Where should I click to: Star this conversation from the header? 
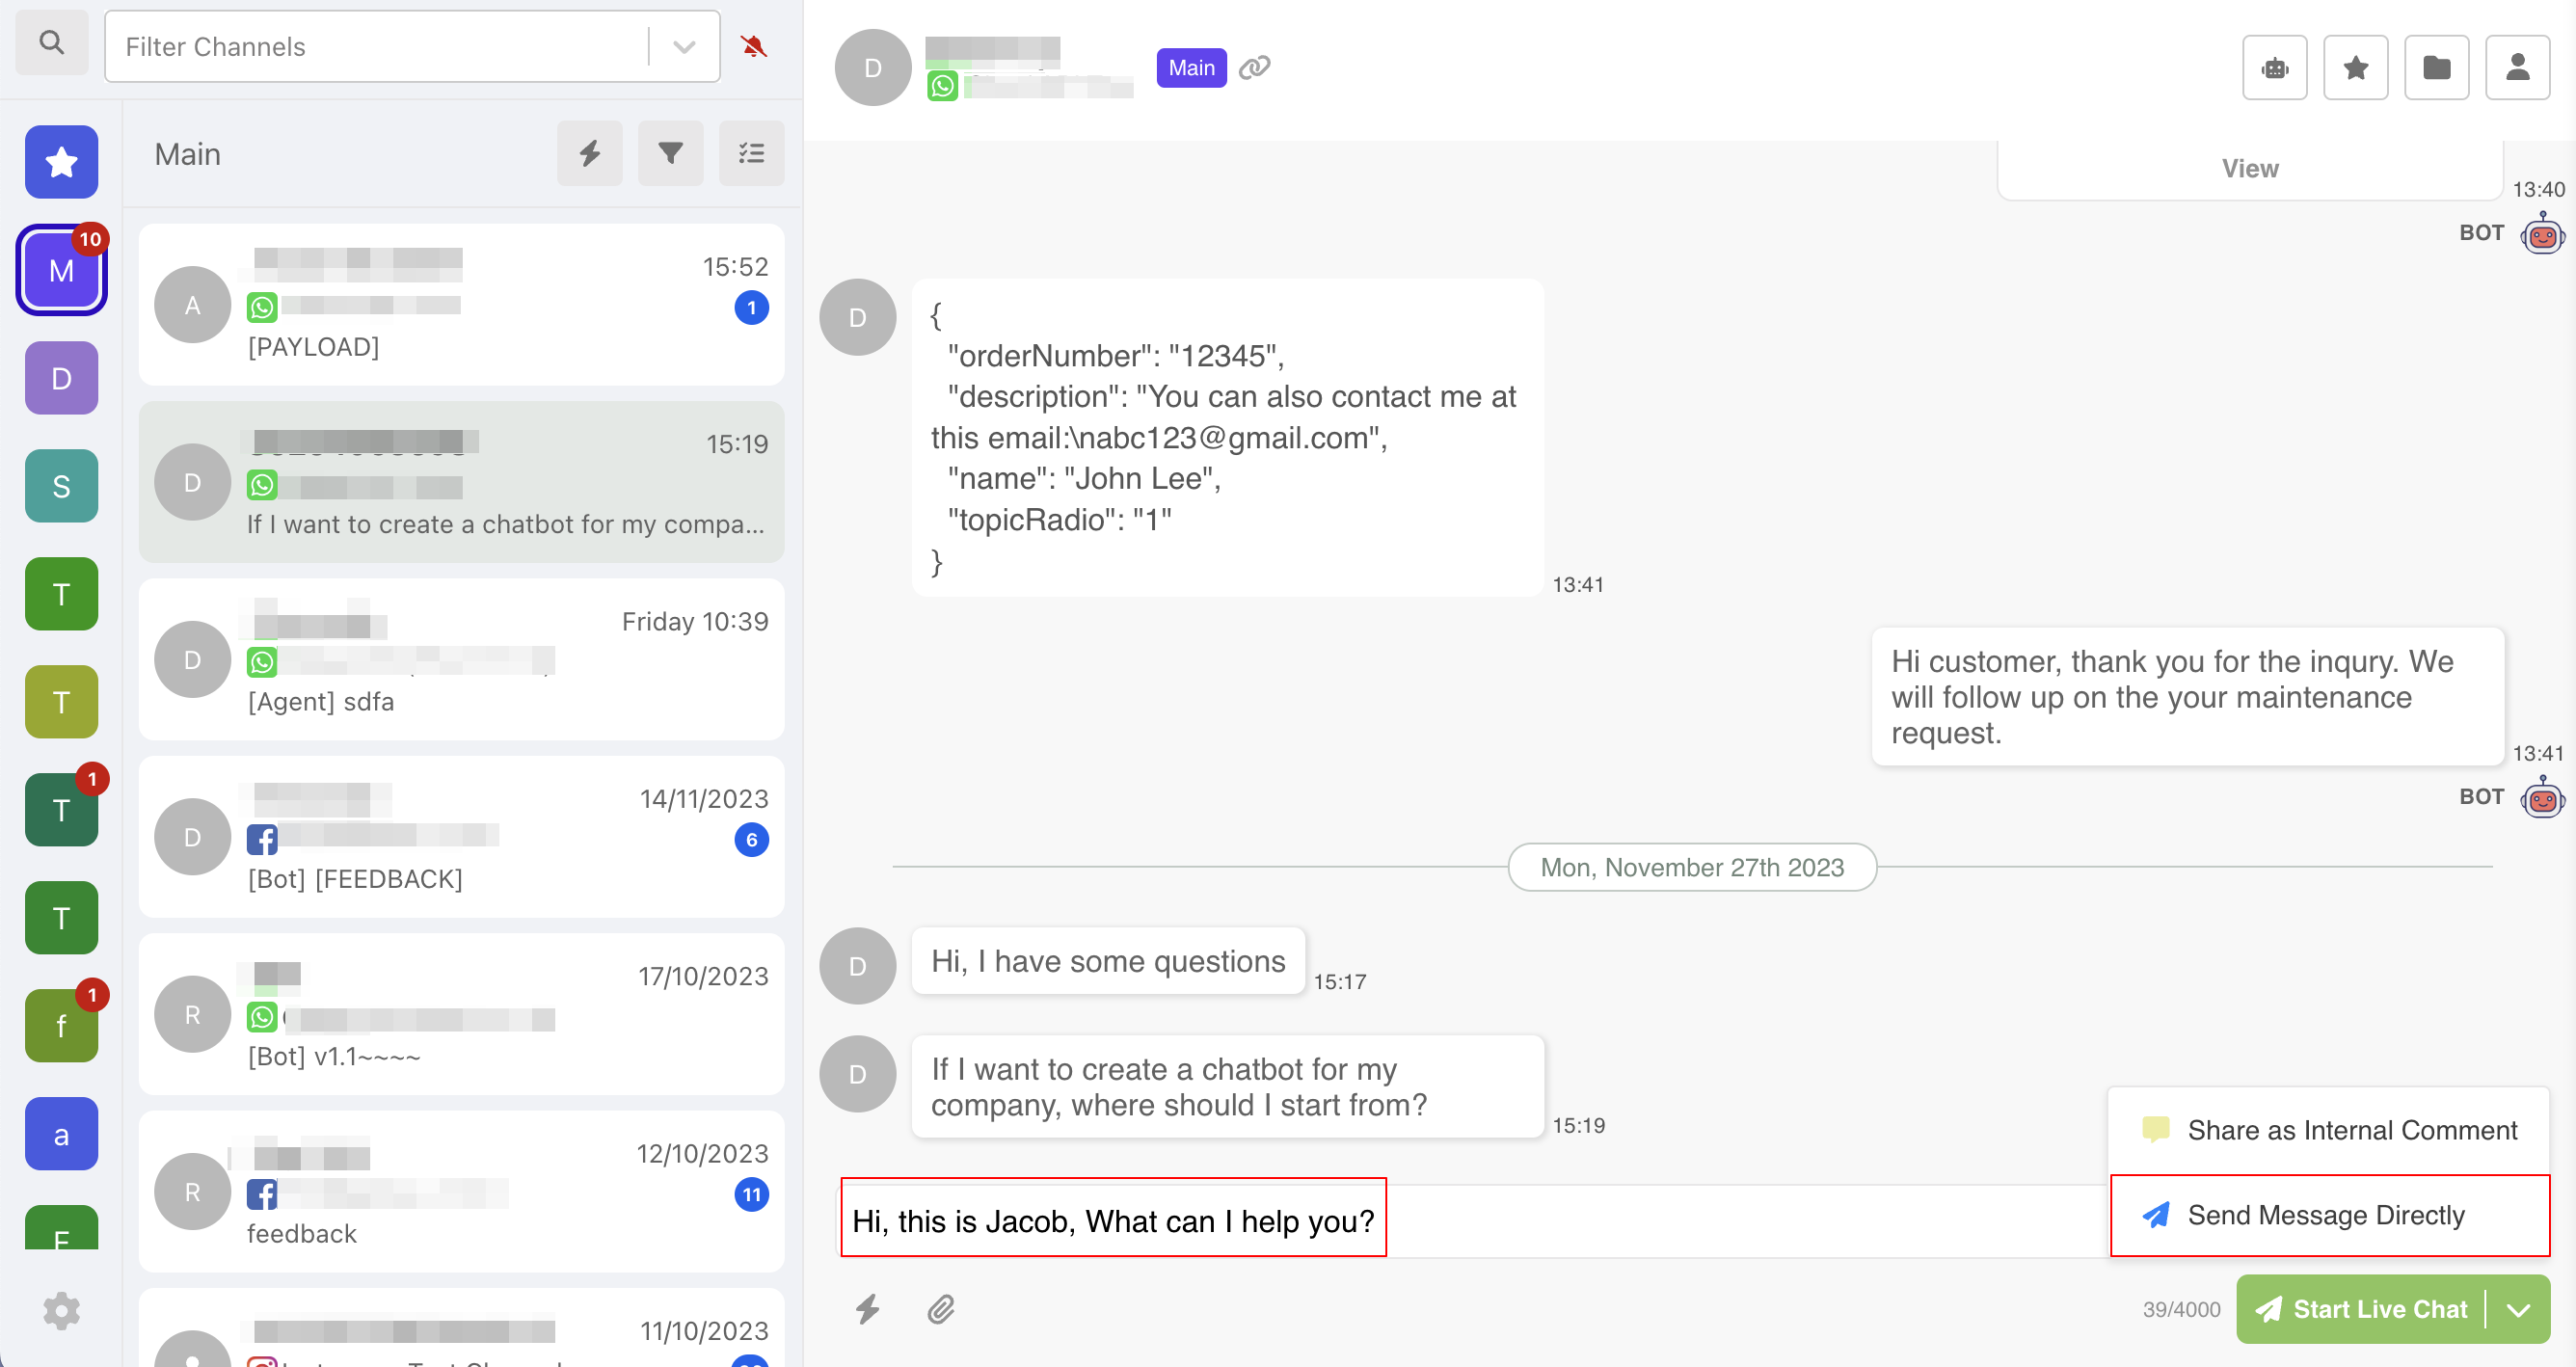pos(2355,68)
